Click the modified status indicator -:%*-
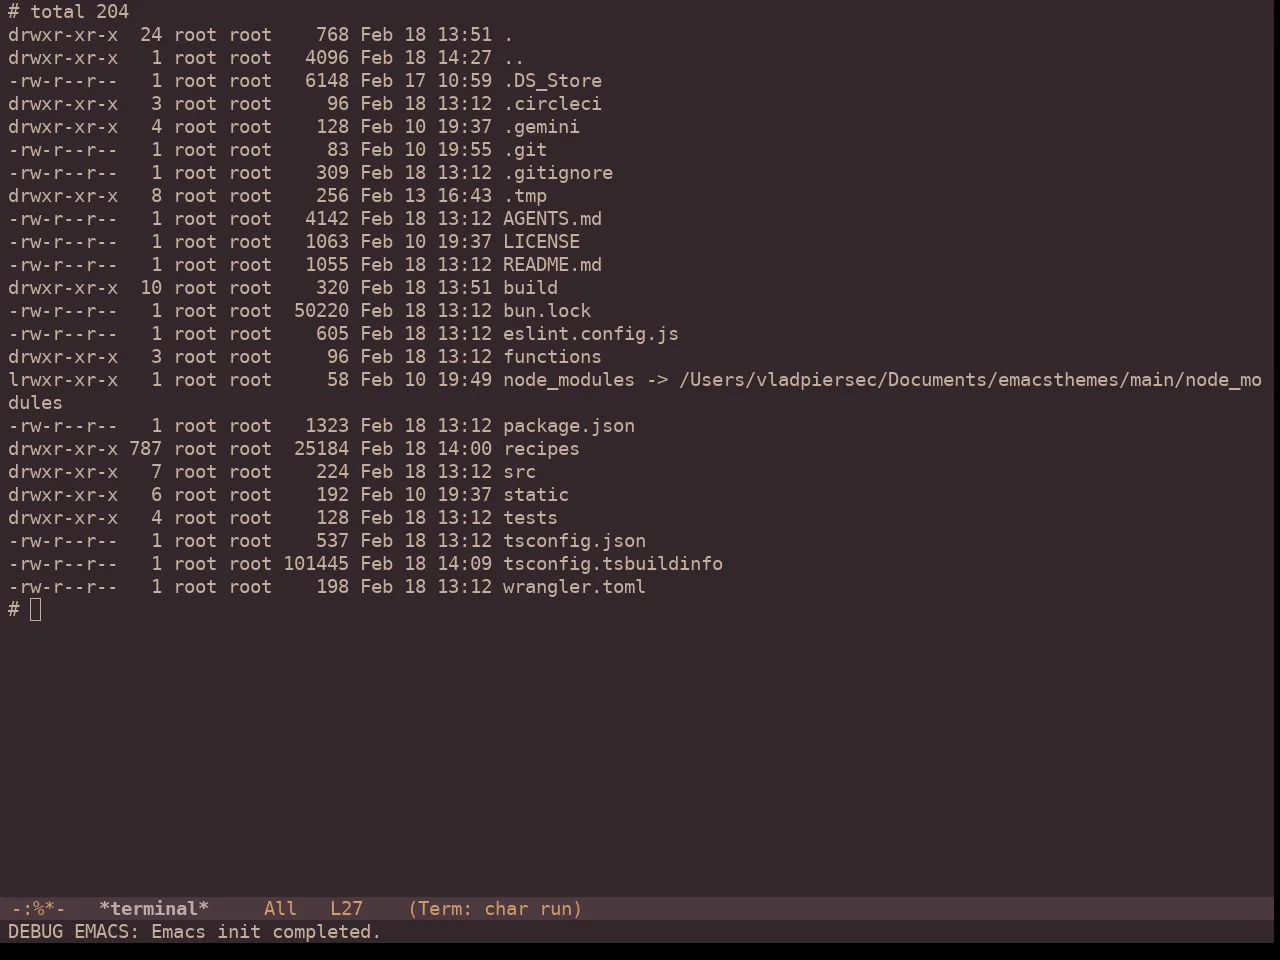 click(37, 909)
